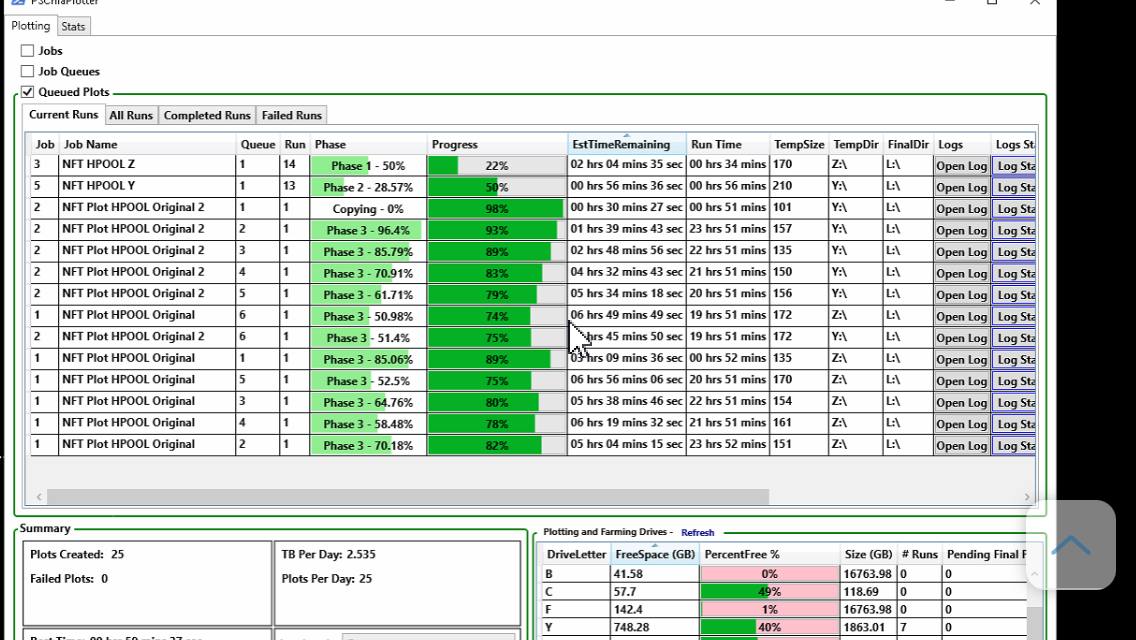Screen dimensions: 1136x640
Task: Click the Plots Created: 25 summary text
Action: click(x=77, y=554)
